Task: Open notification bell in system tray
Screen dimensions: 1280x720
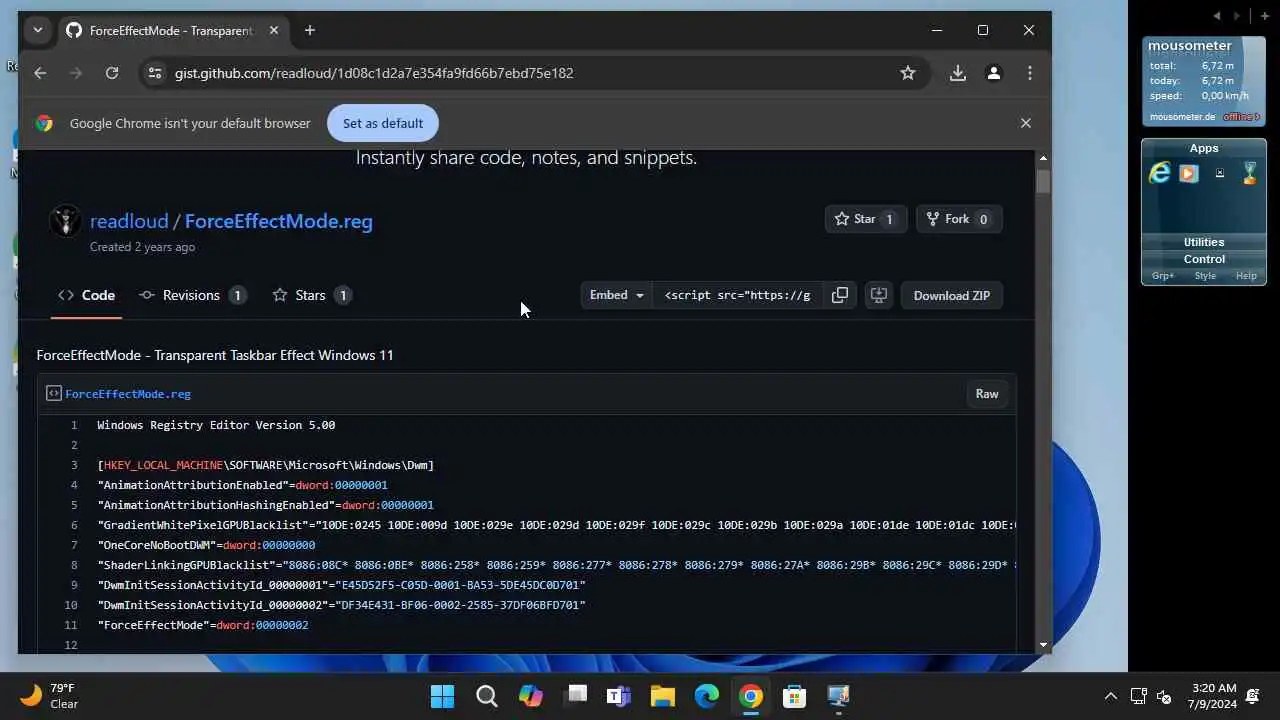Action: point(1252,696)
